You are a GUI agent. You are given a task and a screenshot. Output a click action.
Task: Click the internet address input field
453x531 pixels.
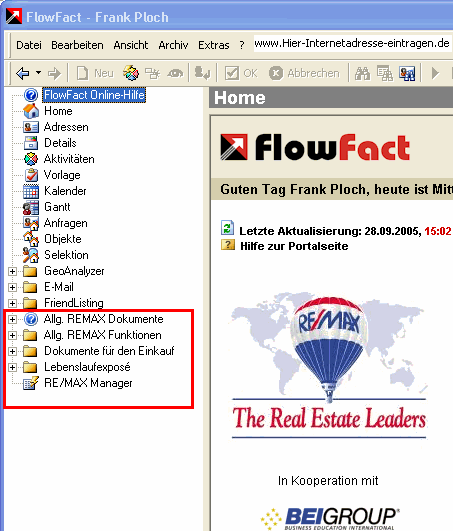coord(352,43)
